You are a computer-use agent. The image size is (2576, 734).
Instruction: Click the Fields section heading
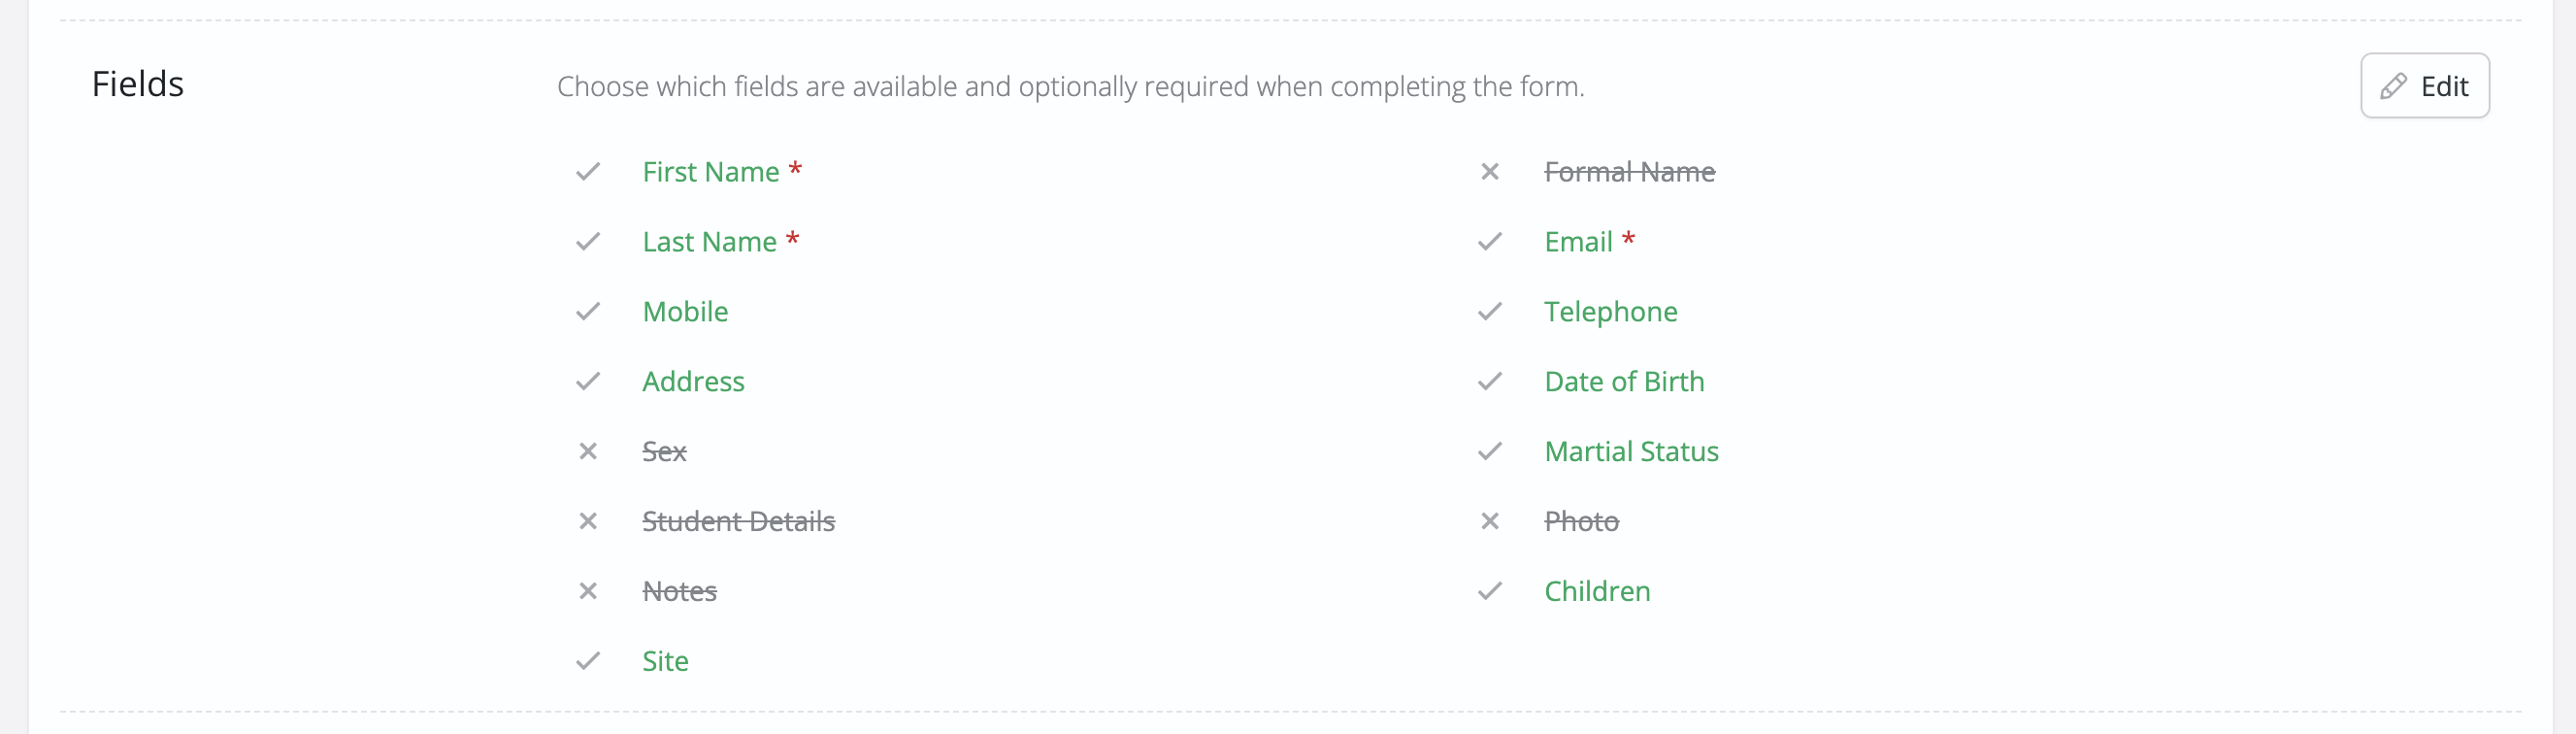click(138, 84)
